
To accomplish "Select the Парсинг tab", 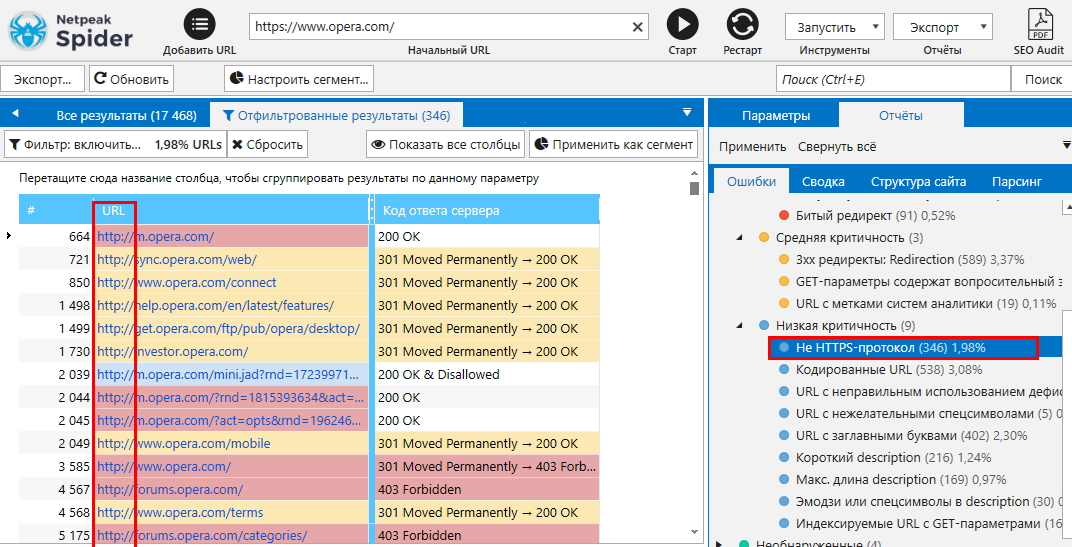I will tap(1017, 181).
